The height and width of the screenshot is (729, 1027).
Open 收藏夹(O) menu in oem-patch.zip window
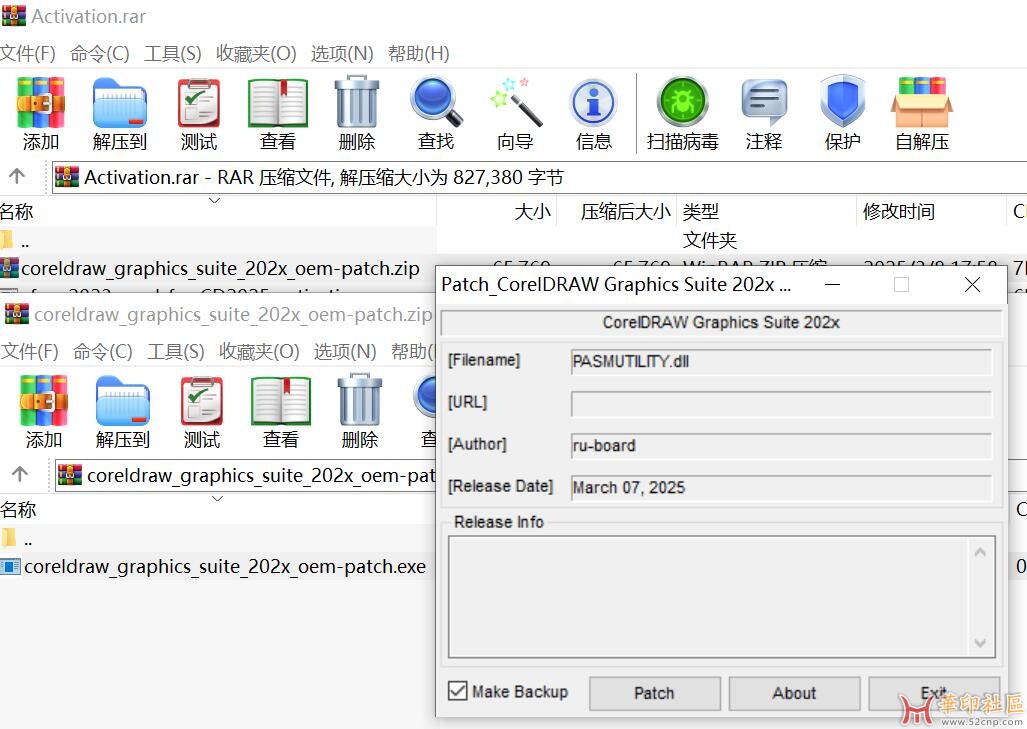259,351
